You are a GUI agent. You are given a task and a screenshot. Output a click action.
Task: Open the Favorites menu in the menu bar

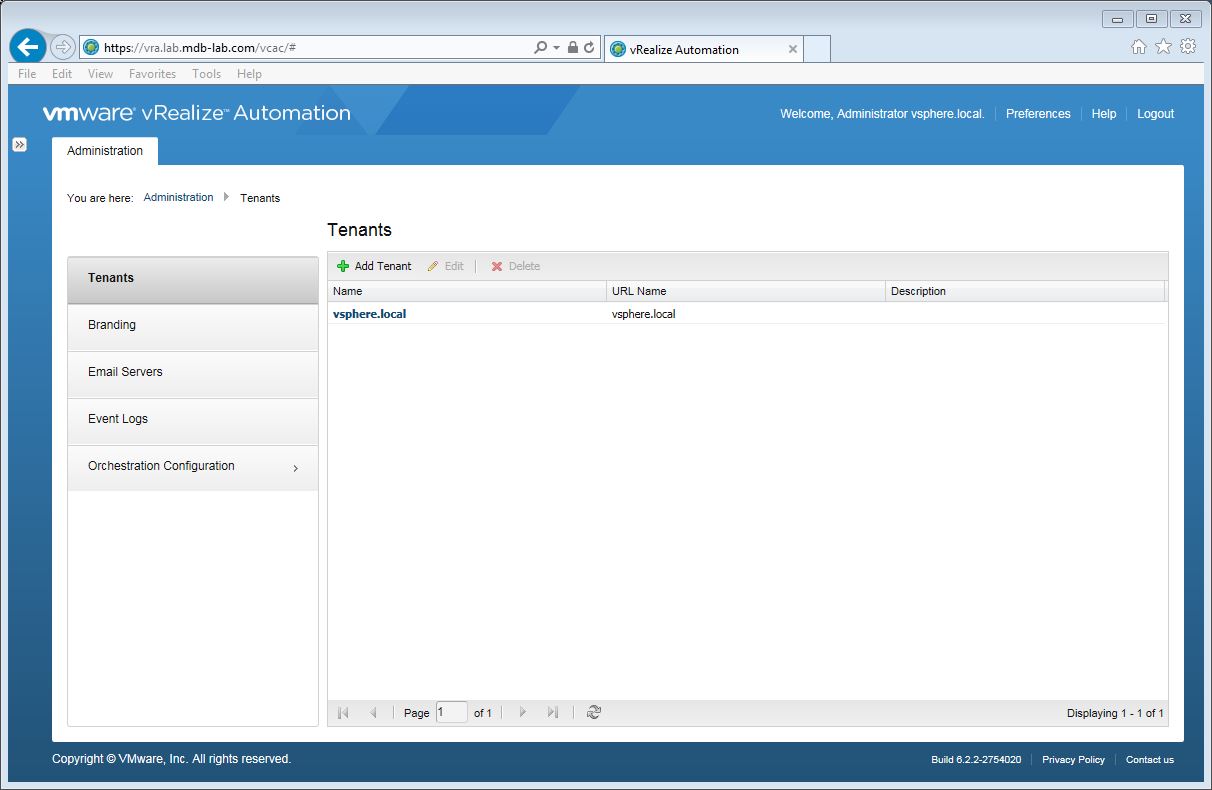[x=152, y=74]
